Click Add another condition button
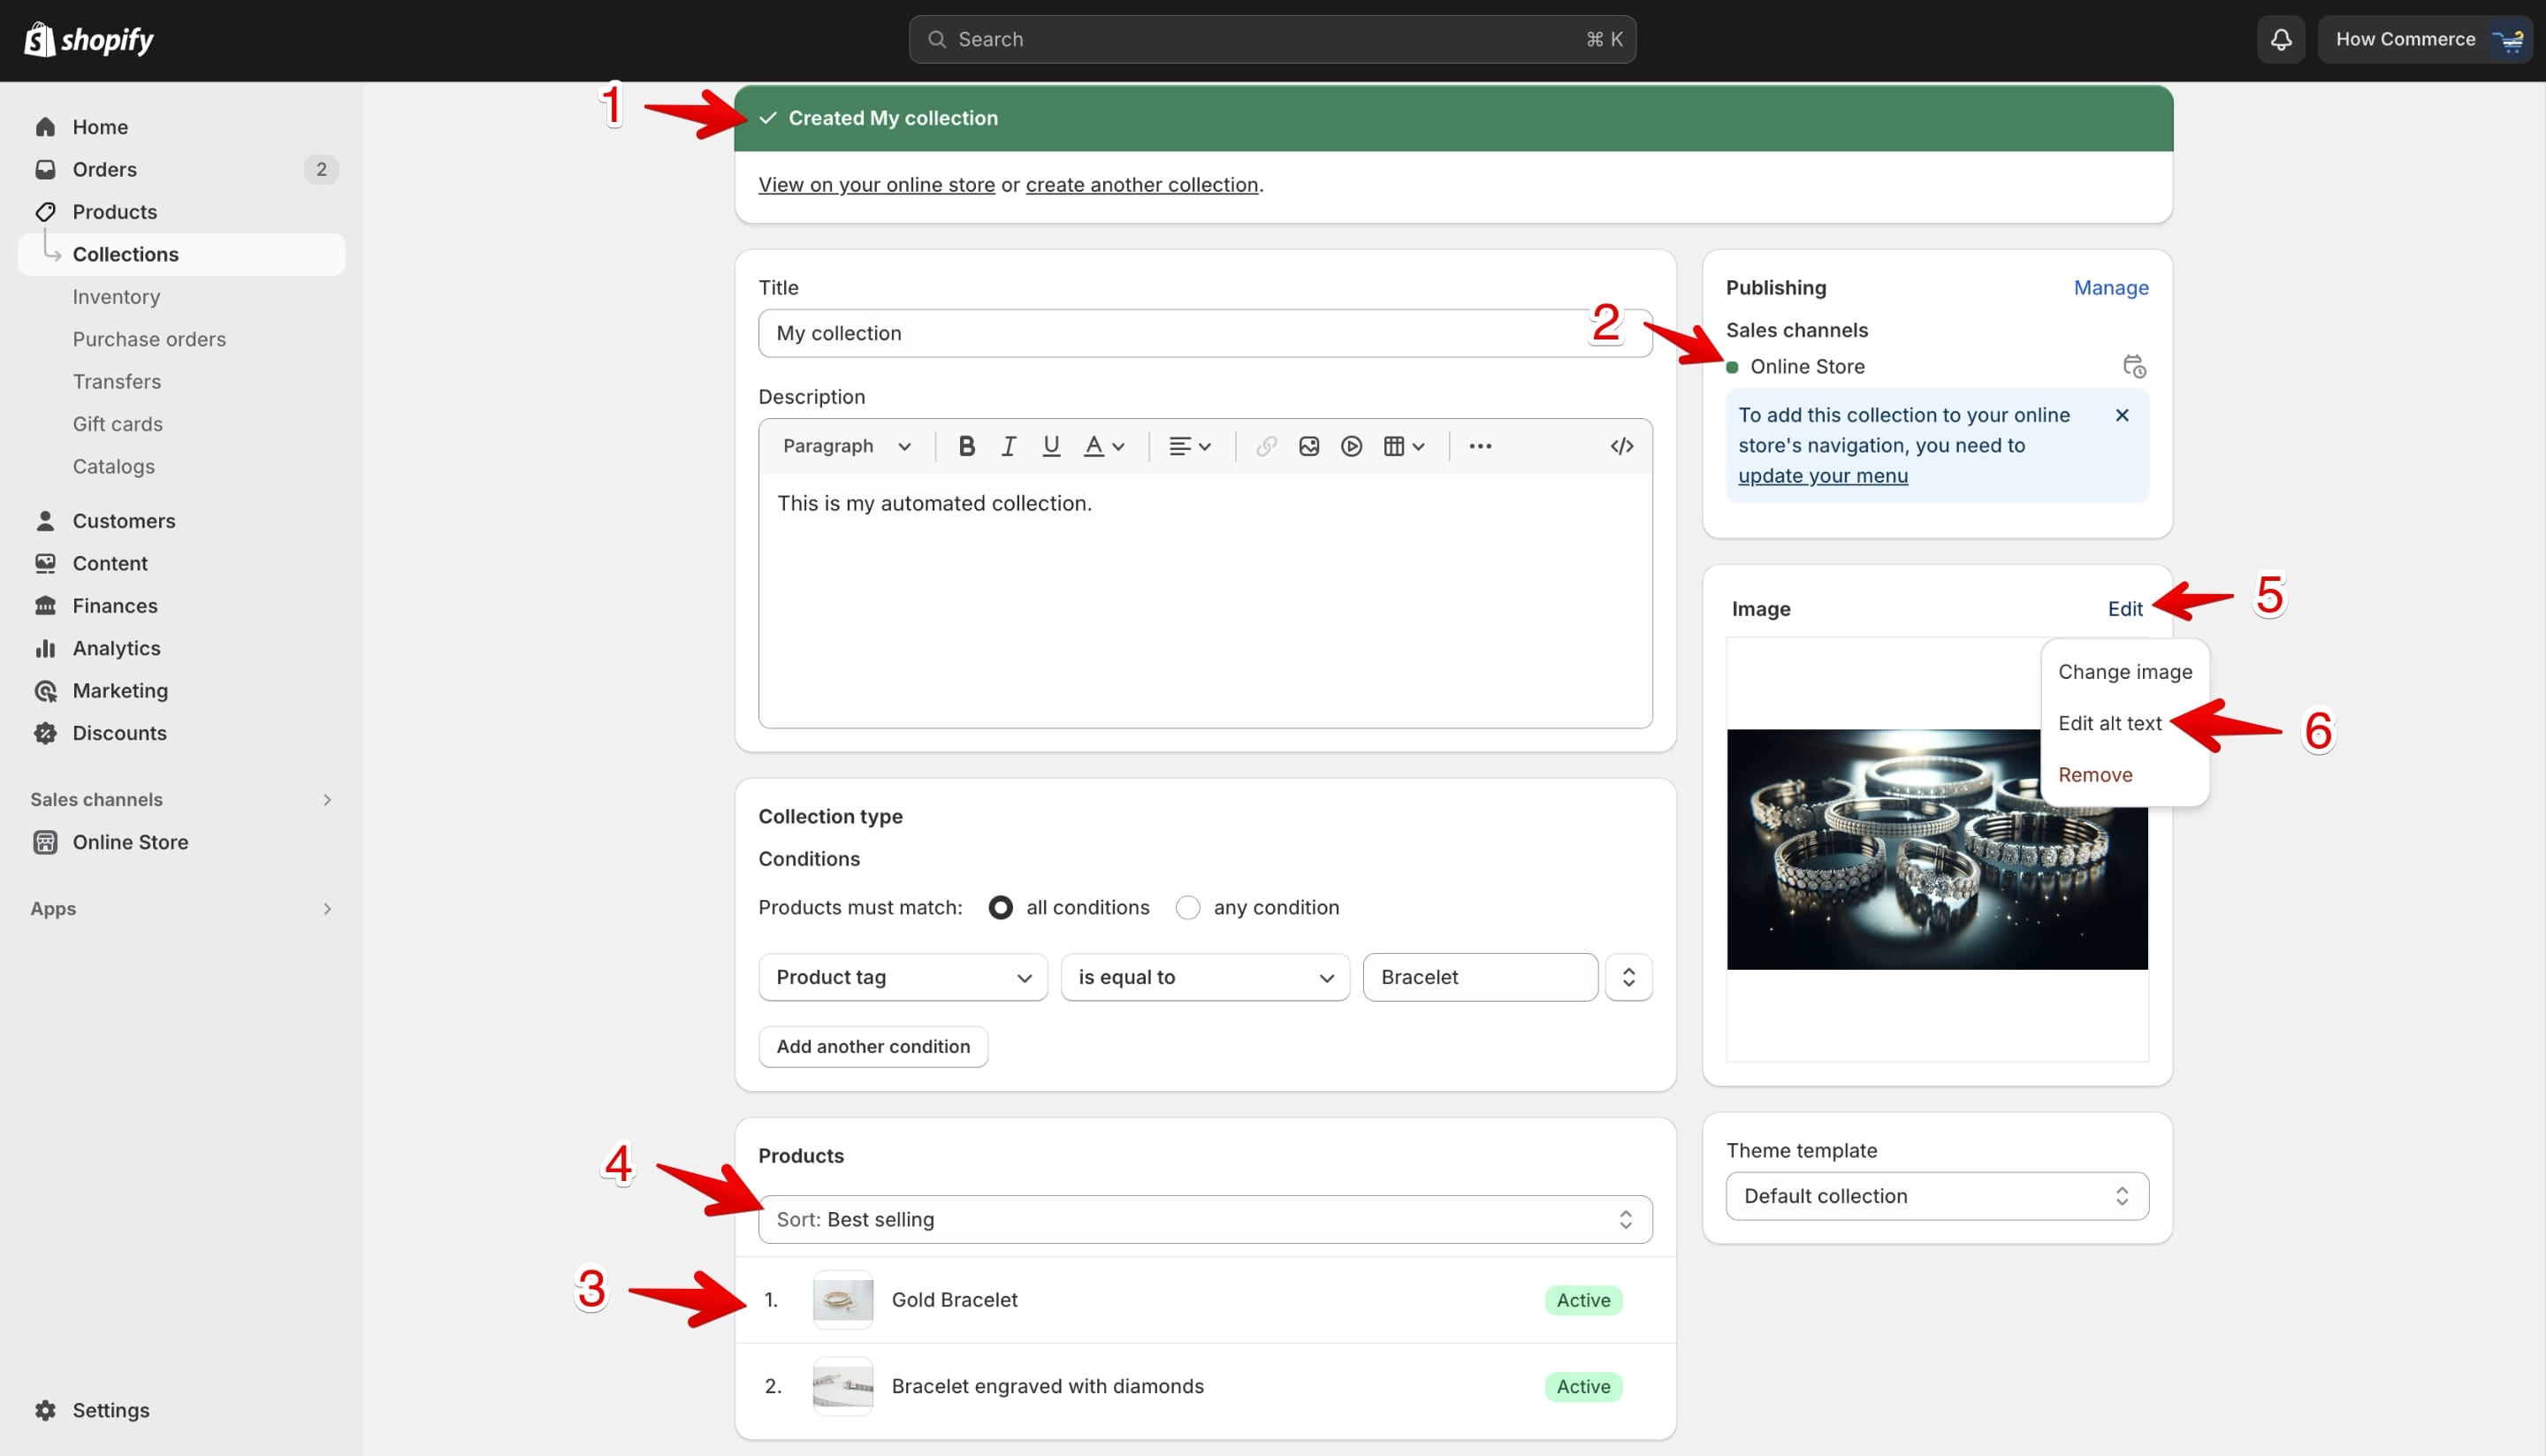The height and width of the screenshot is (1456, 2546). pos(872,1046)
